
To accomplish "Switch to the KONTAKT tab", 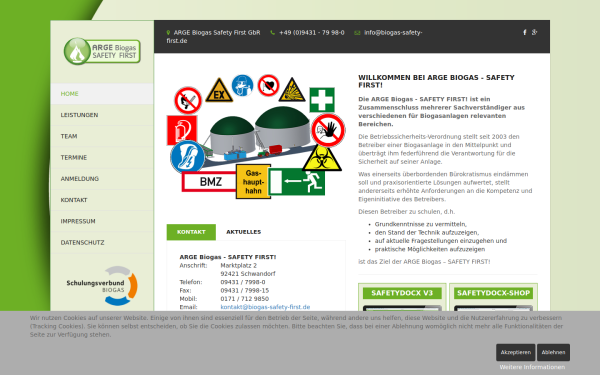I will pyautogui.click(x=191, y=232).
